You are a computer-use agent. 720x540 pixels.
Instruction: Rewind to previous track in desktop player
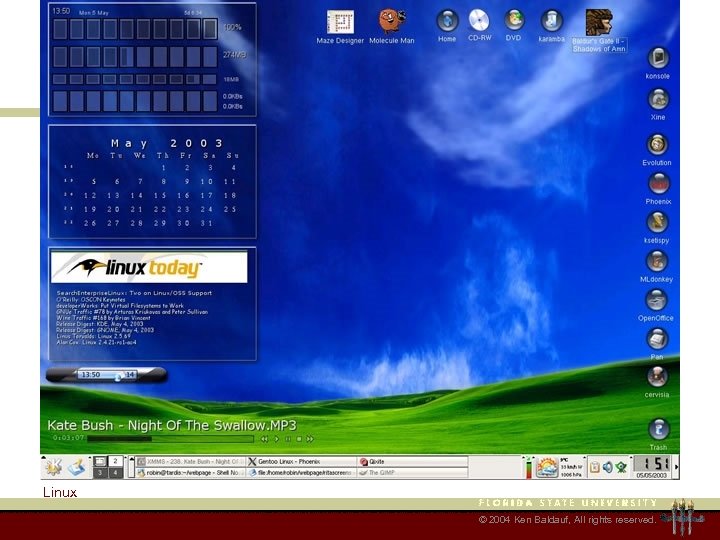tap(264, 439)
